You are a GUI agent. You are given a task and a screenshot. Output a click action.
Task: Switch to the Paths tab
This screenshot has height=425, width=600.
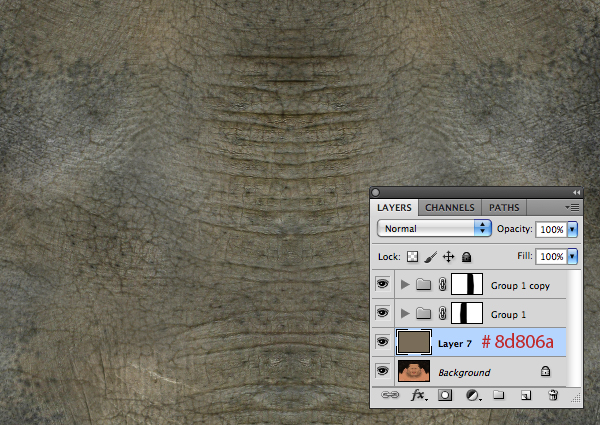[504, 207]
